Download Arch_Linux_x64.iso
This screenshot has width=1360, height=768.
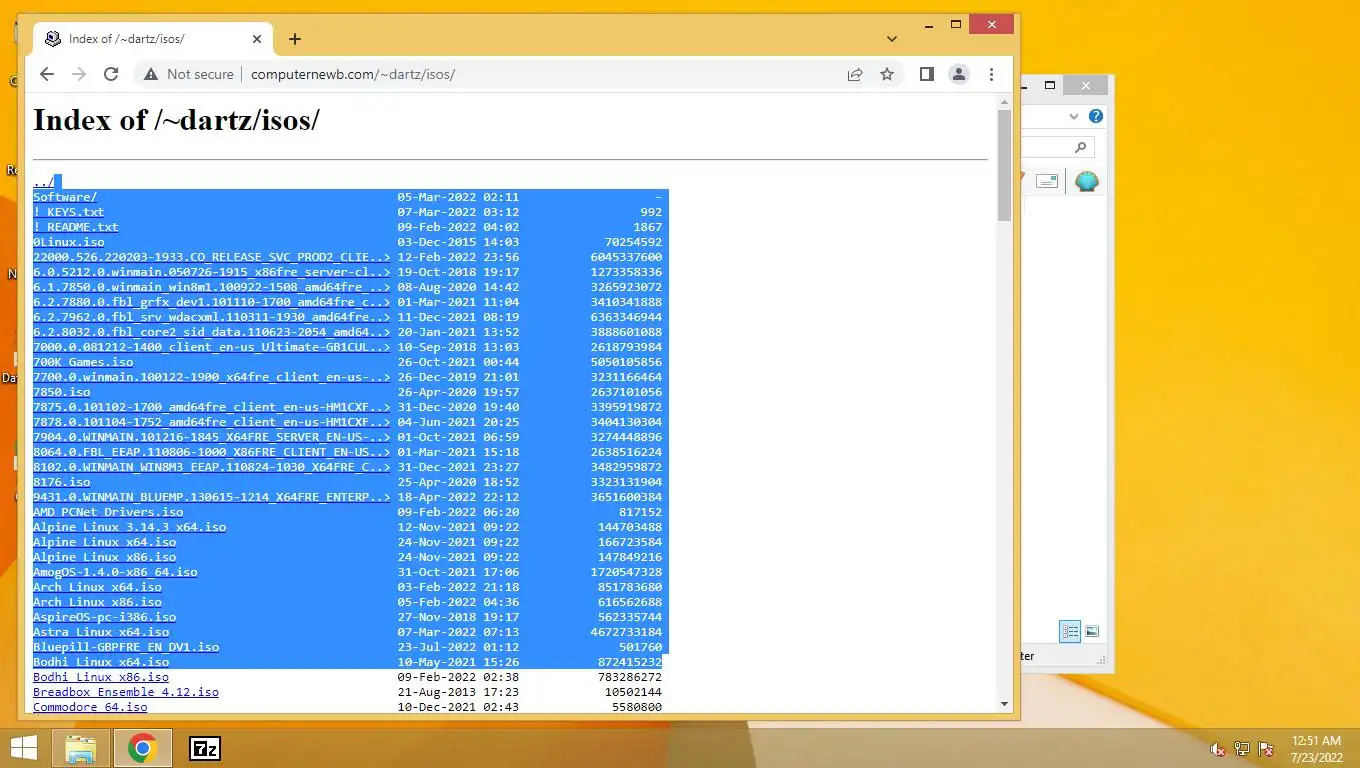click(97, 587)
